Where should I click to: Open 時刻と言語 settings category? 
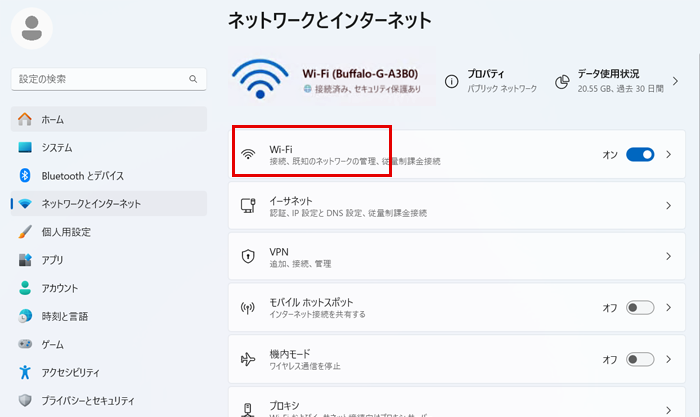click(x=109, y=316)
